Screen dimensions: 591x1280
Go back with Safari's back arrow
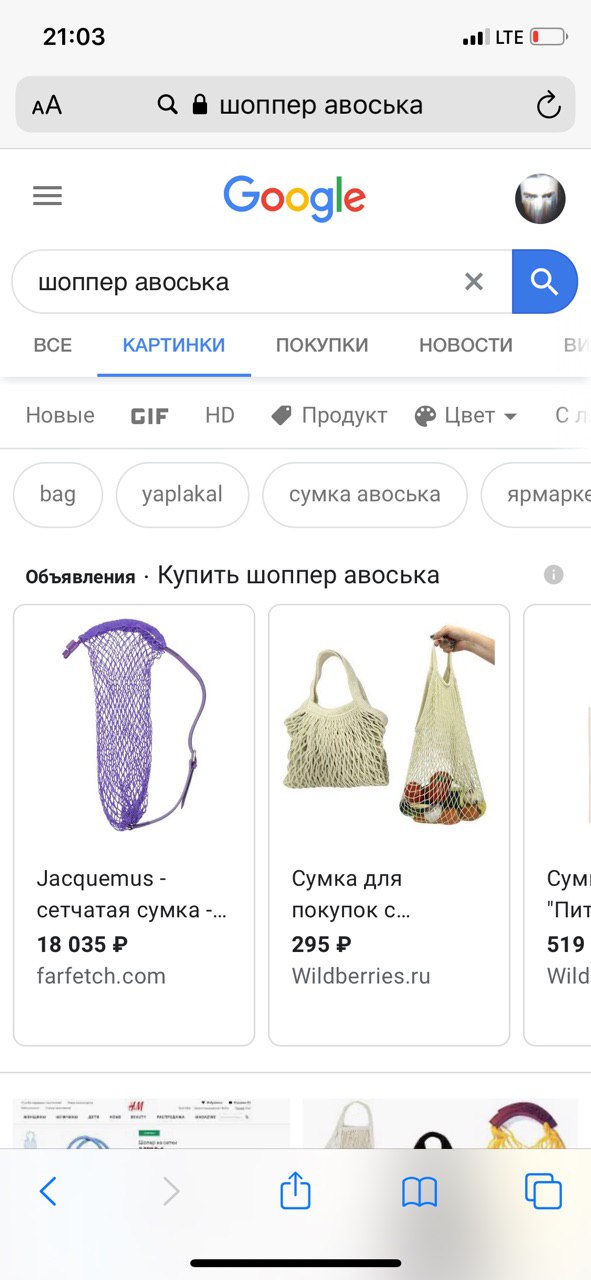click(48, 1191)
